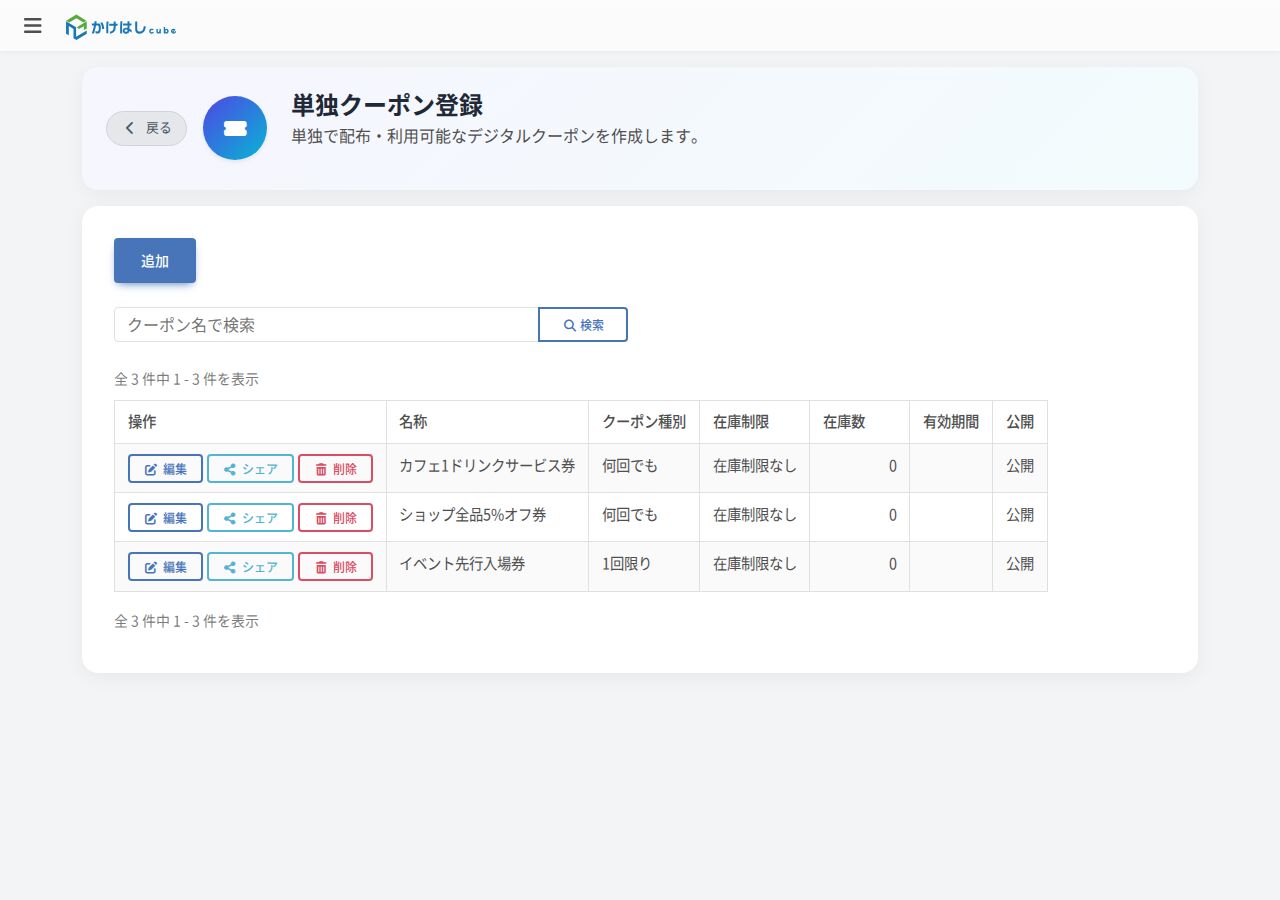Click the 単独クーポン登録 page title
1280x900 pixels.
click(x=388, y=105)
